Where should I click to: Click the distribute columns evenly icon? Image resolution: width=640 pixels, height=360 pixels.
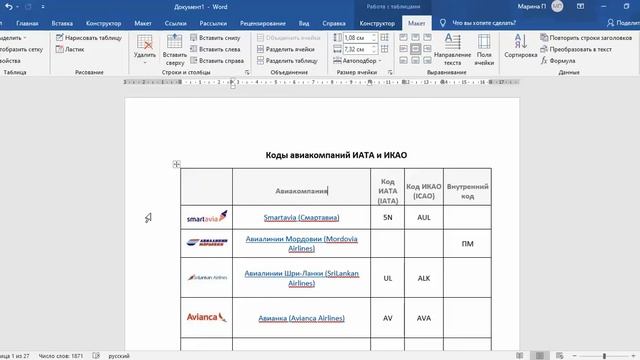coord(384,49)
